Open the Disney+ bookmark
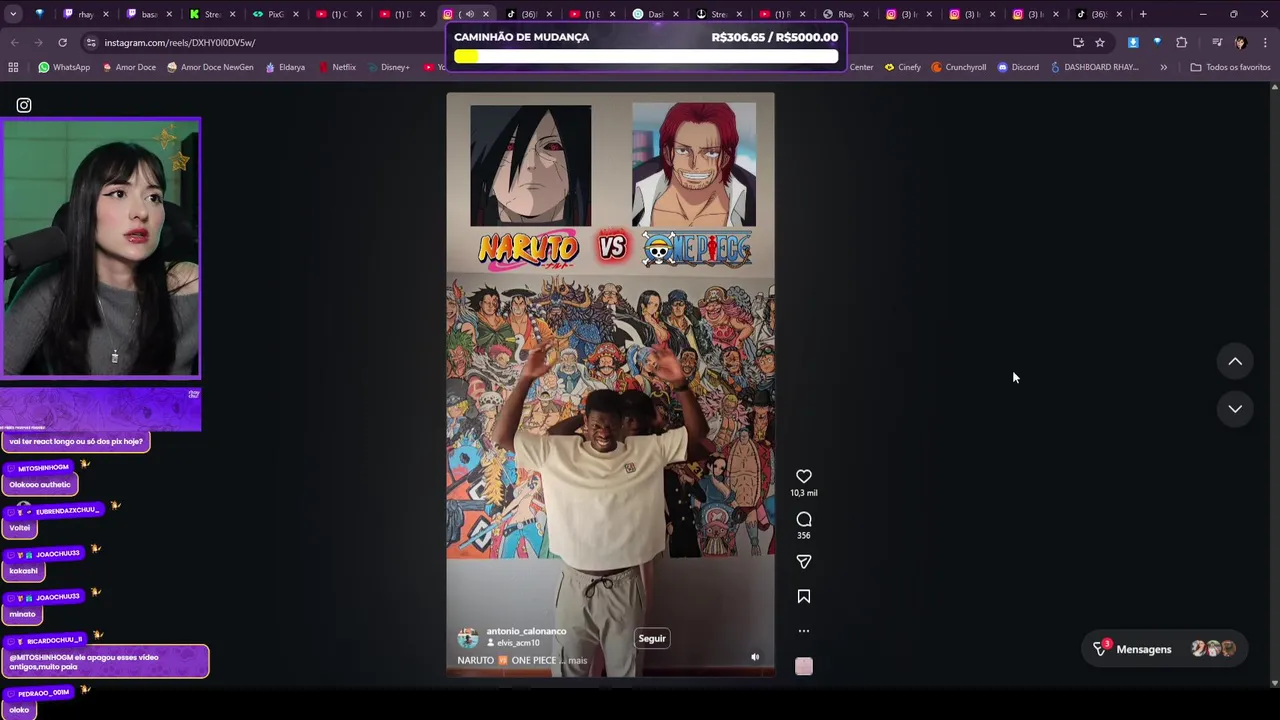The width and height of the screenshot is (1280, 720). [388, 67]
